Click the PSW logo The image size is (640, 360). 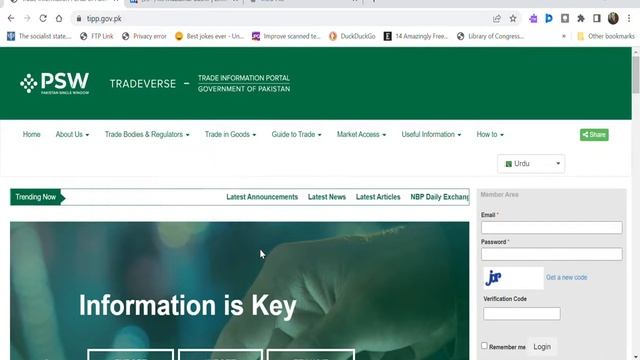tap(54, 83)
